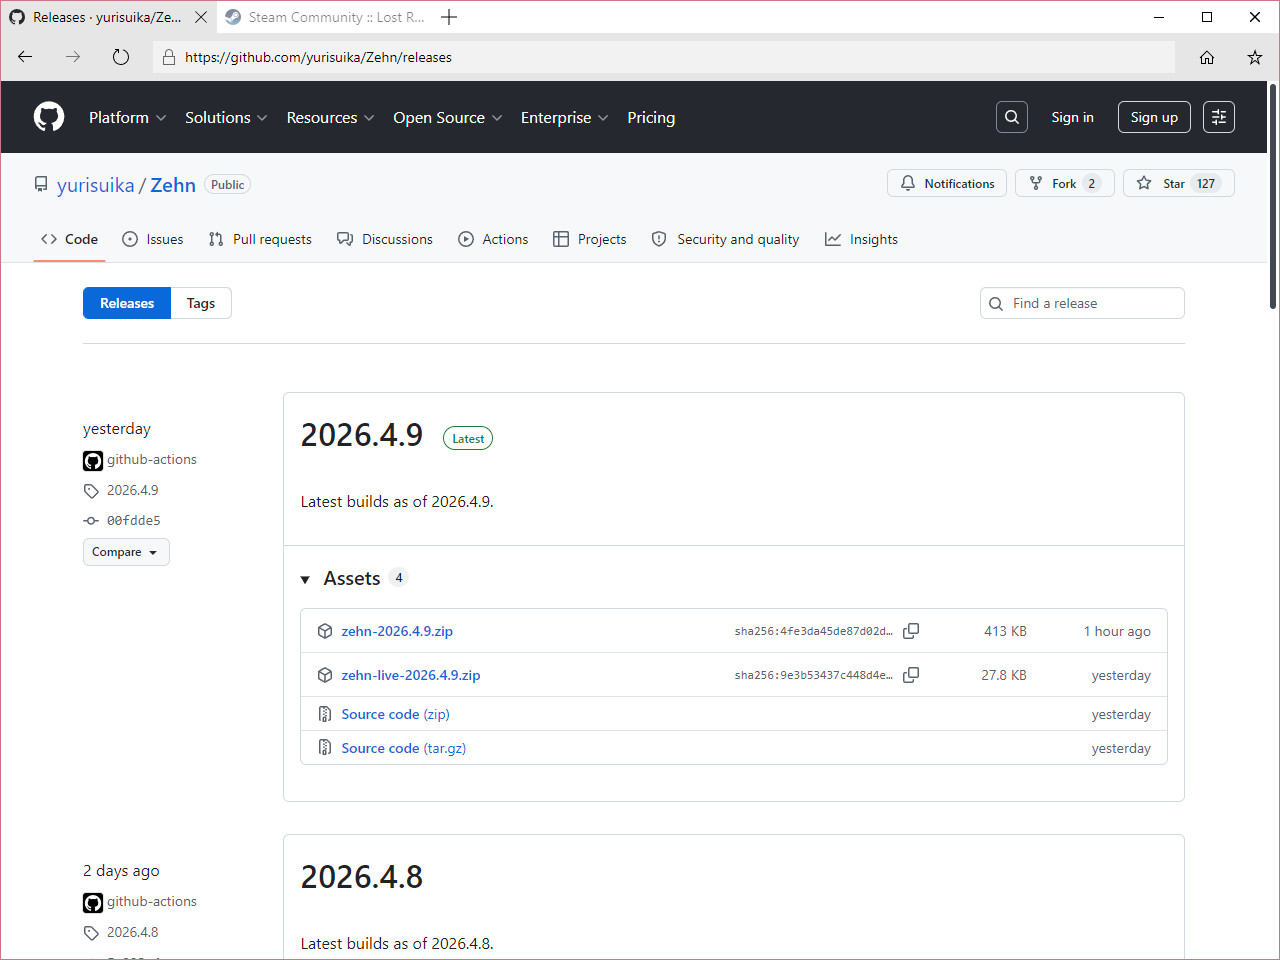
Task: Copy sha256 hash for zehn-2026.4.9.zip
Action: pyautogui.click(x=911, y=631)
